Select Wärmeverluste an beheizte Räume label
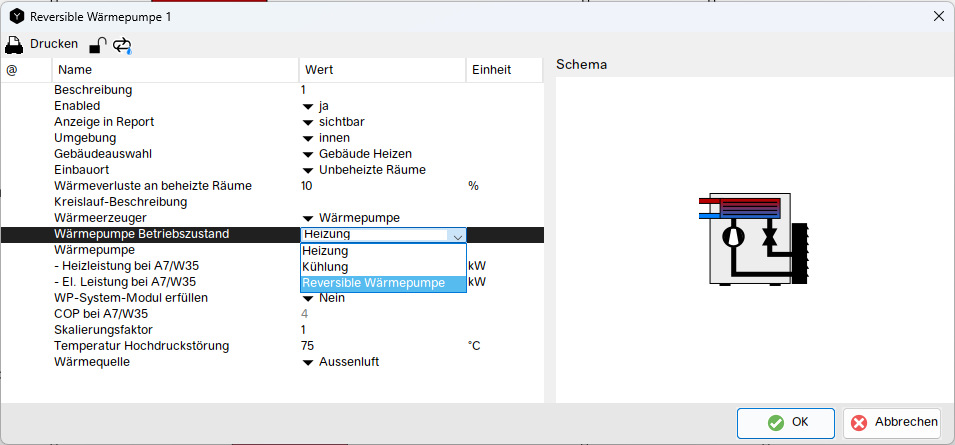 tap(153, 186)
